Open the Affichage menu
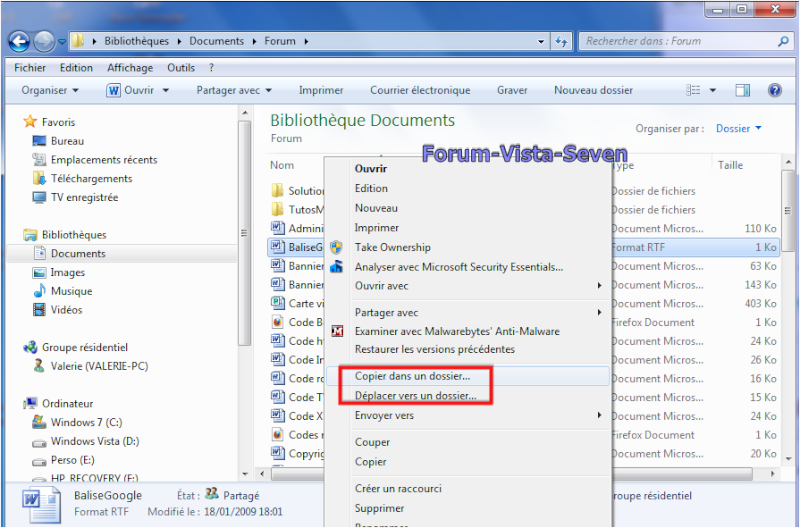The image size is (800, 528). tap(130, 68)
